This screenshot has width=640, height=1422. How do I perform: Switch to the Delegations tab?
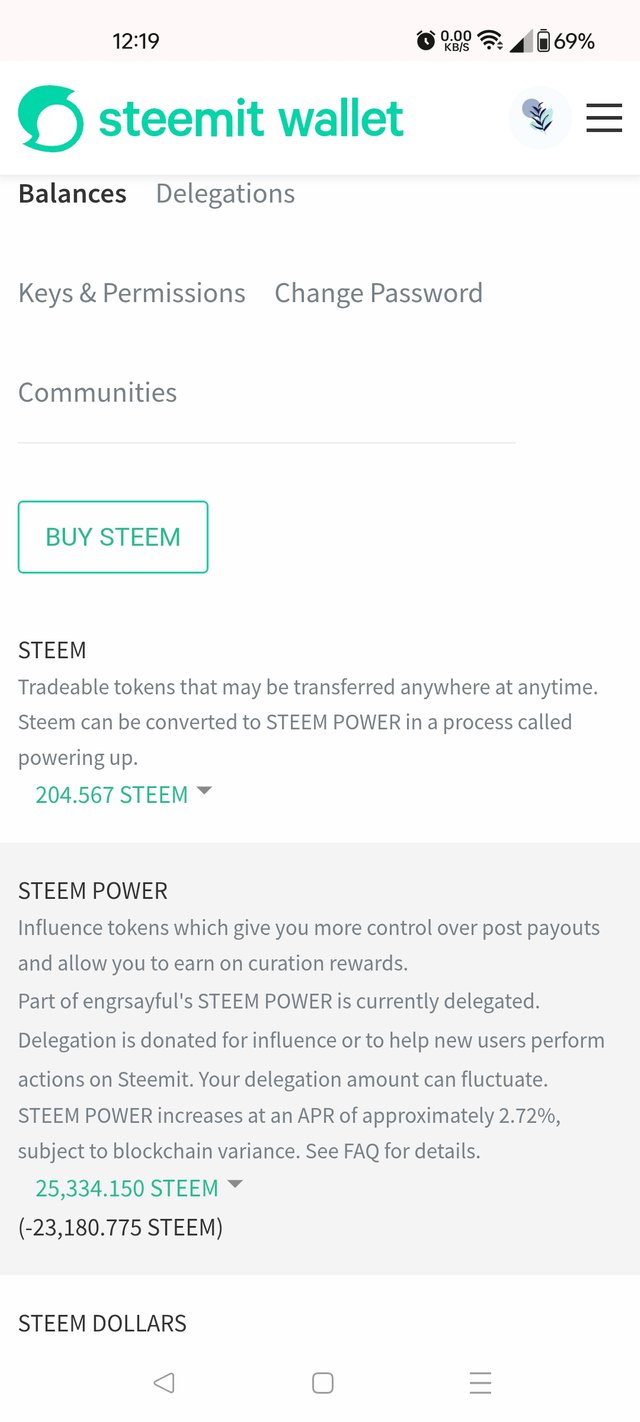click(225, 194)
